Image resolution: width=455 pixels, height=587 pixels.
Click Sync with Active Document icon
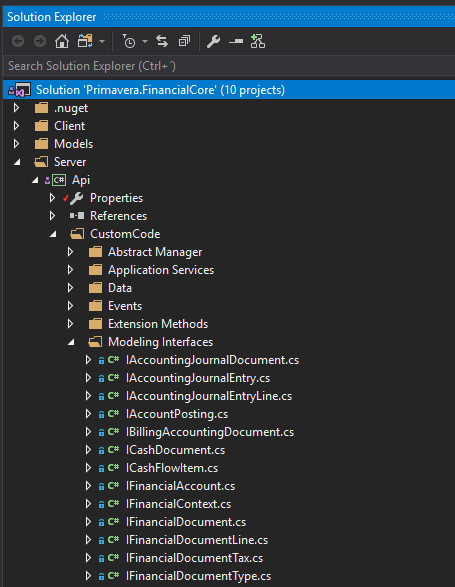(162, 41)
